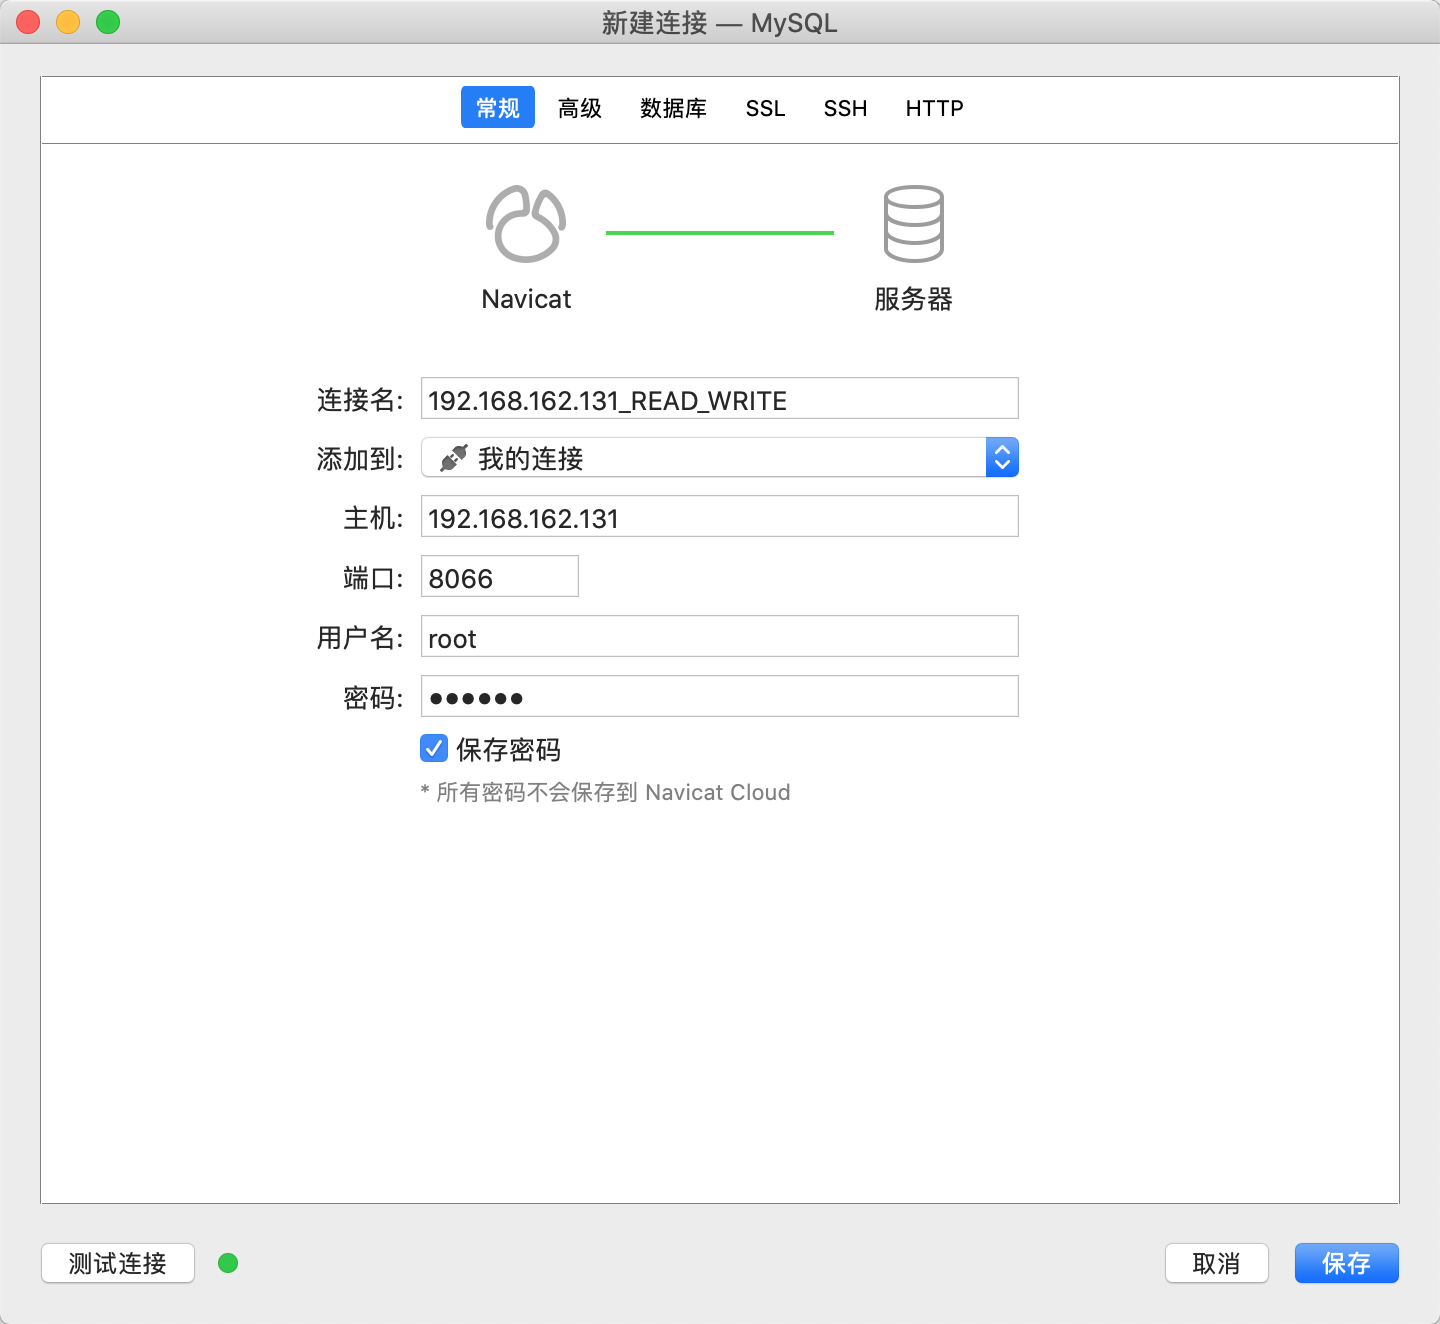
Task: Show the HTTP tab
Action: [x=935, y=108]
